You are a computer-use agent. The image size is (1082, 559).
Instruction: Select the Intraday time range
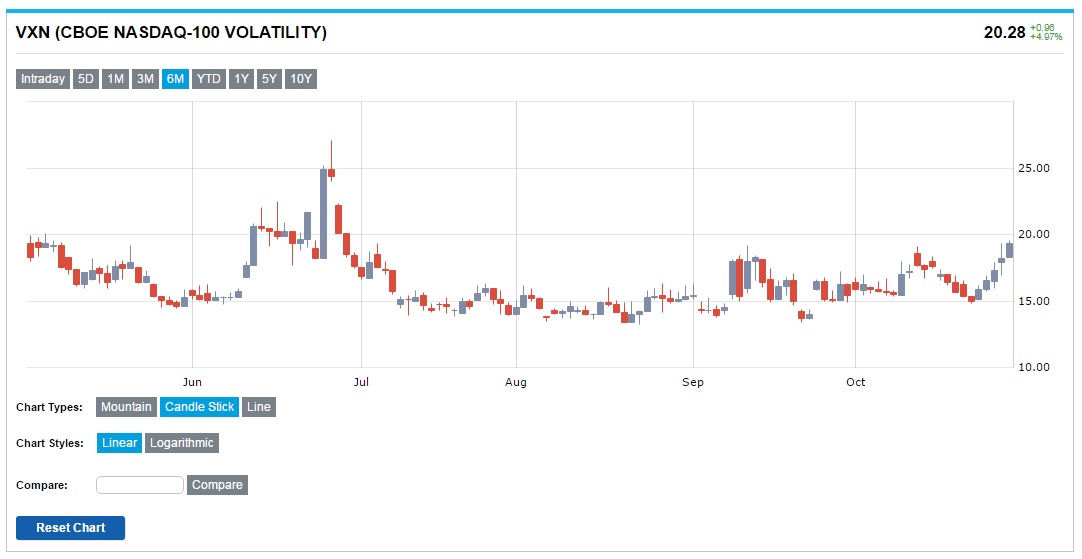click(43, 79)
